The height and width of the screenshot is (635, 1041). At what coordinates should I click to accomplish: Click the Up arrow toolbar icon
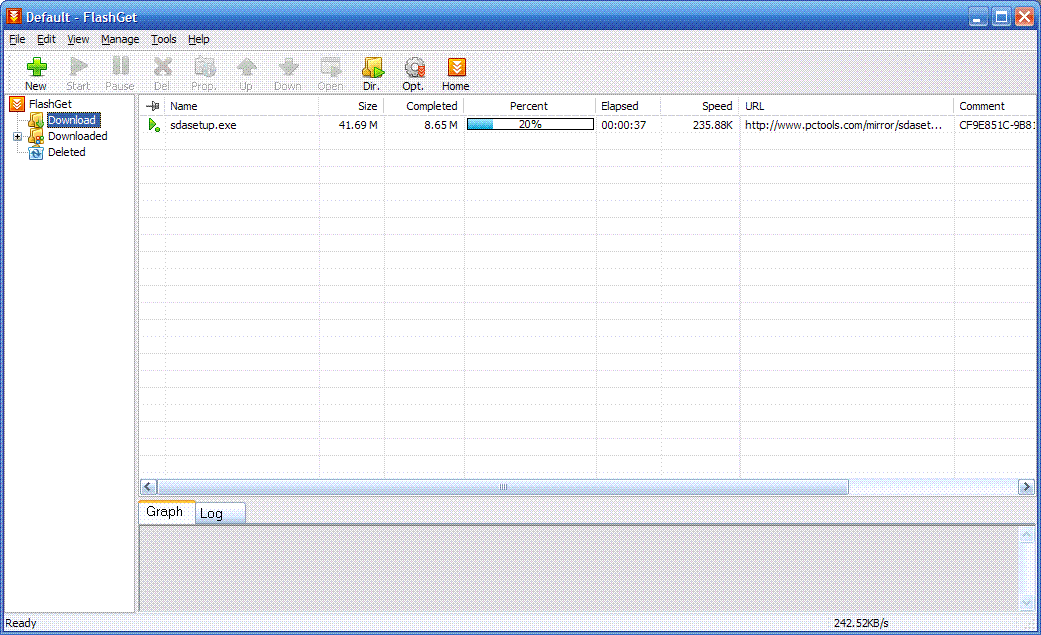point(246,67)
